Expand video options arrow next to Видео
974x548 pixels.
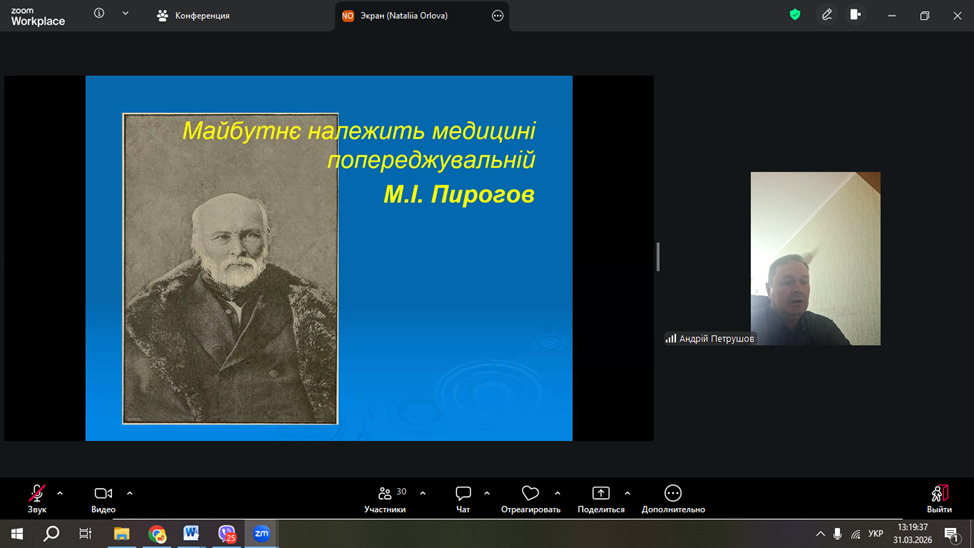point(130,493)
